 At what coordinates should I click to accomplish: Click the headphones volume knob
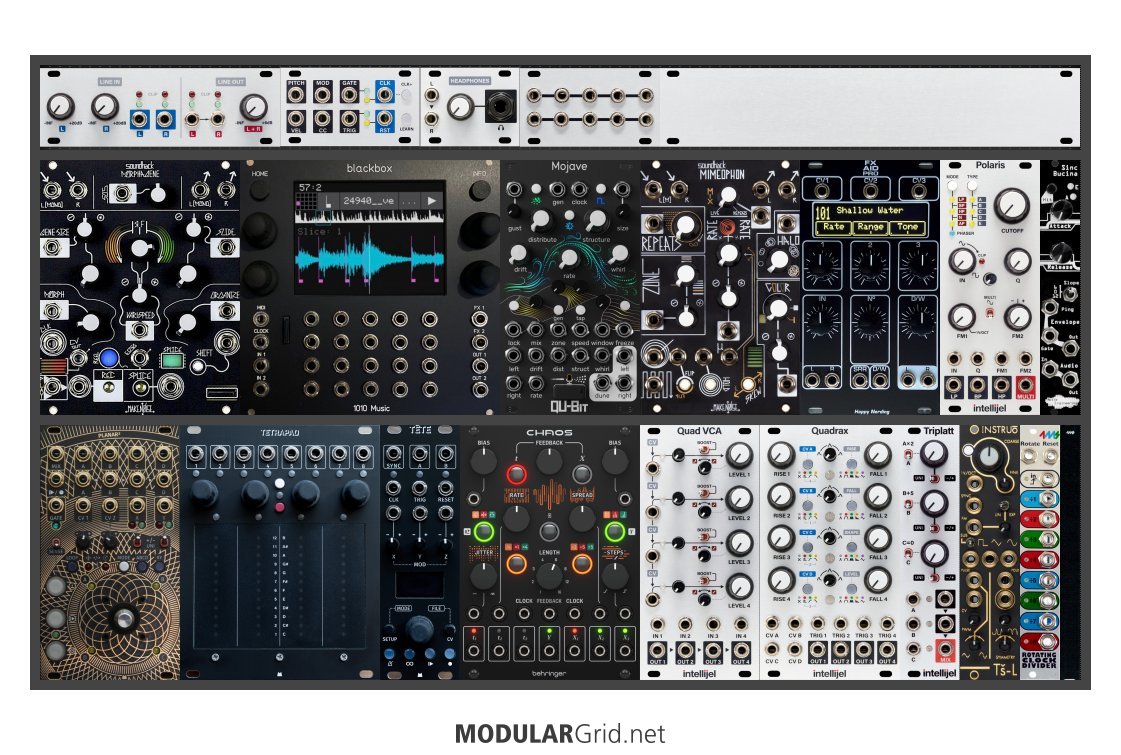[460, 107]
